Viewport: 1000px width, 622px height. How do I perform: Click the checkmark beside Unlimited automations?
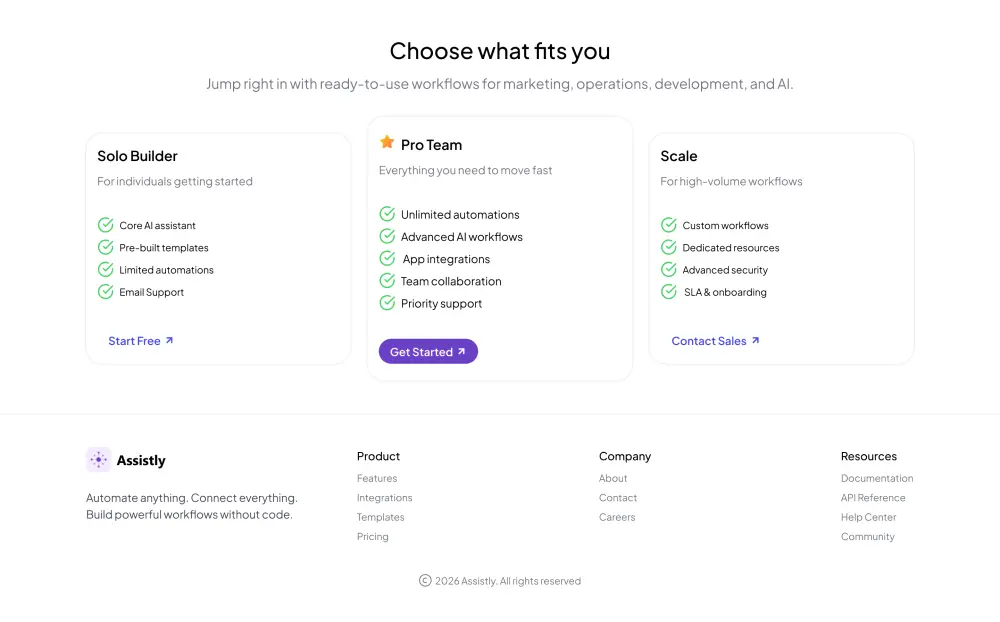coord(387,214)
